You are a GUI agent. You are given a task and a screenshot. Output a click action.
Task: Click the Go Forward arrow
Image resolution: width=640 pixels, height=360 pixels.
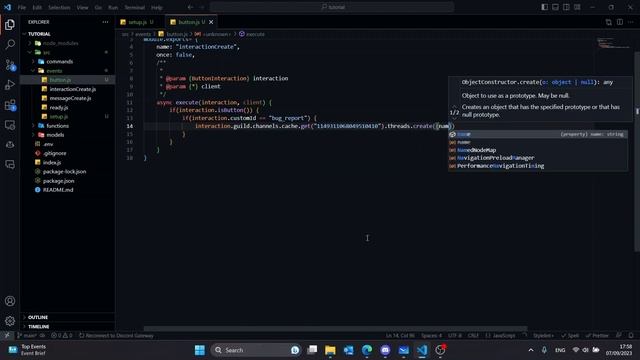tap(202, 7)
